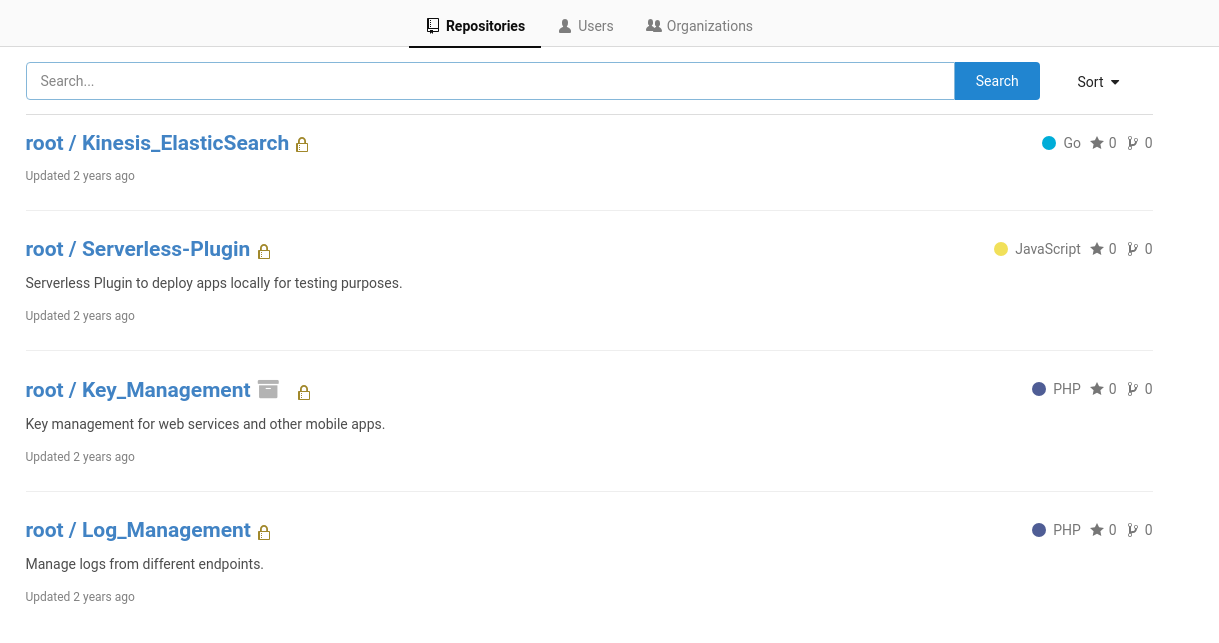Click the lock icon beside Key_Management archive icon

point(304,392)
